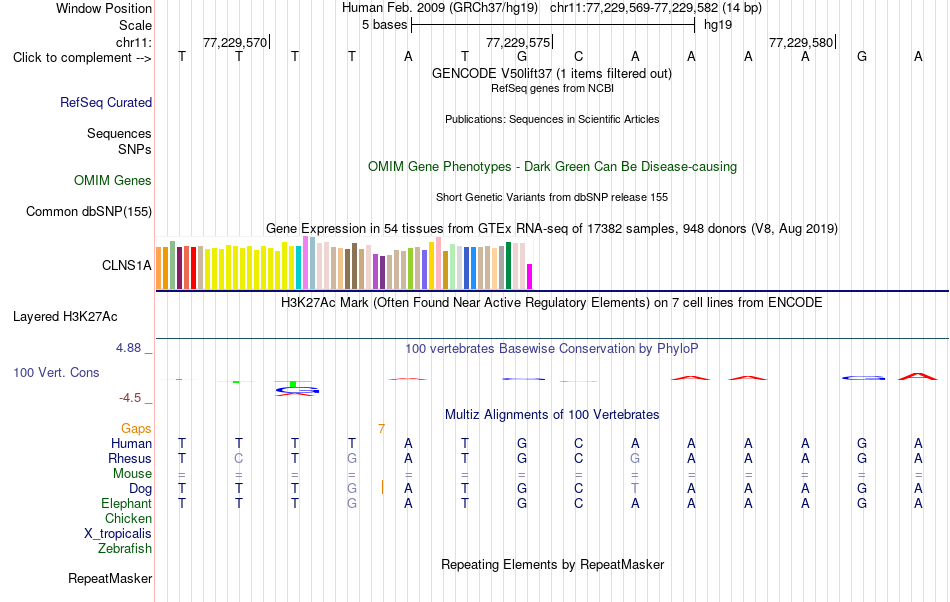Click 'Click to complement -->' label
950x602 pixels.
pyautogui.click(x=82, y=58)
